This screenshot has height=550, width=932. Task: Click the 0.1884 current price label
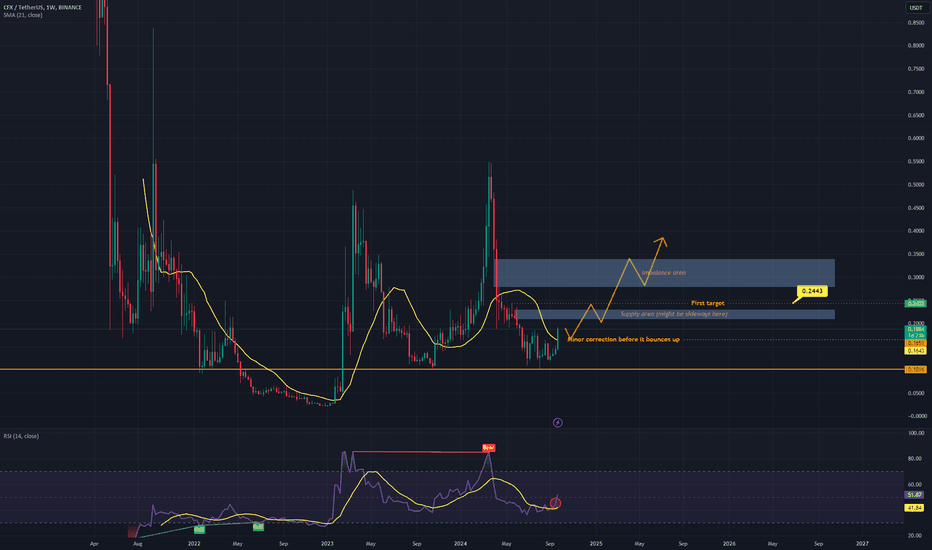coord(915,329)
